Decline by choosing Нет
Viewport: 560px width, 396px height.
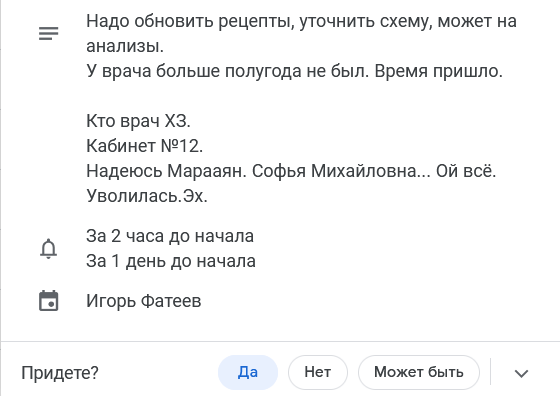(x=318, y=372)
